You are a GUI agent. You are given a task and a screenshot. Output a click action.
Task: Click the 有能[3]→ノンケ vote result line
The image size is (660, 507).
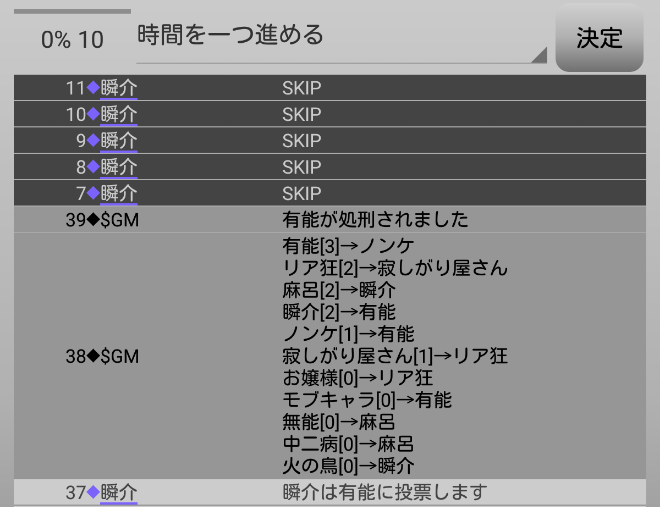[x=348, y=246]
